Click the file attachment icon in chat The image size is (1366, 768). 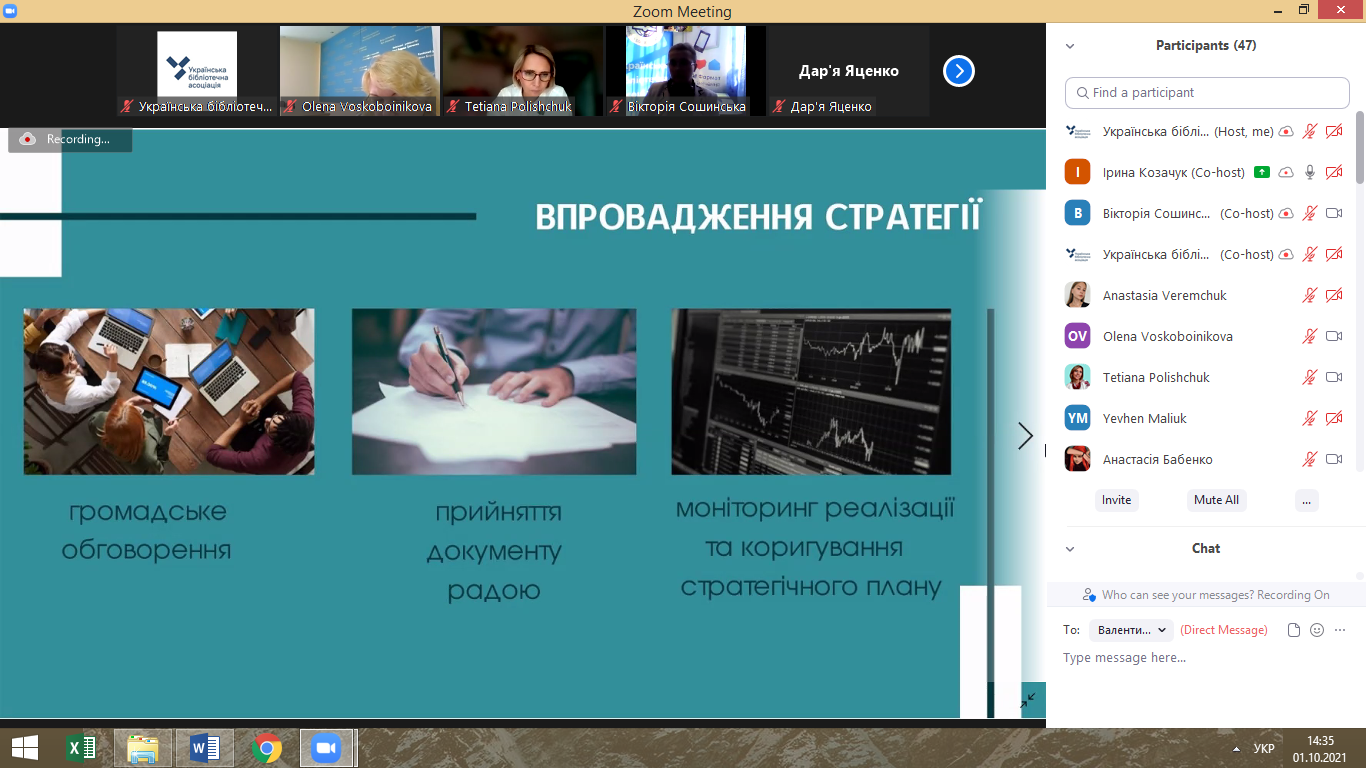[1294, 630]
